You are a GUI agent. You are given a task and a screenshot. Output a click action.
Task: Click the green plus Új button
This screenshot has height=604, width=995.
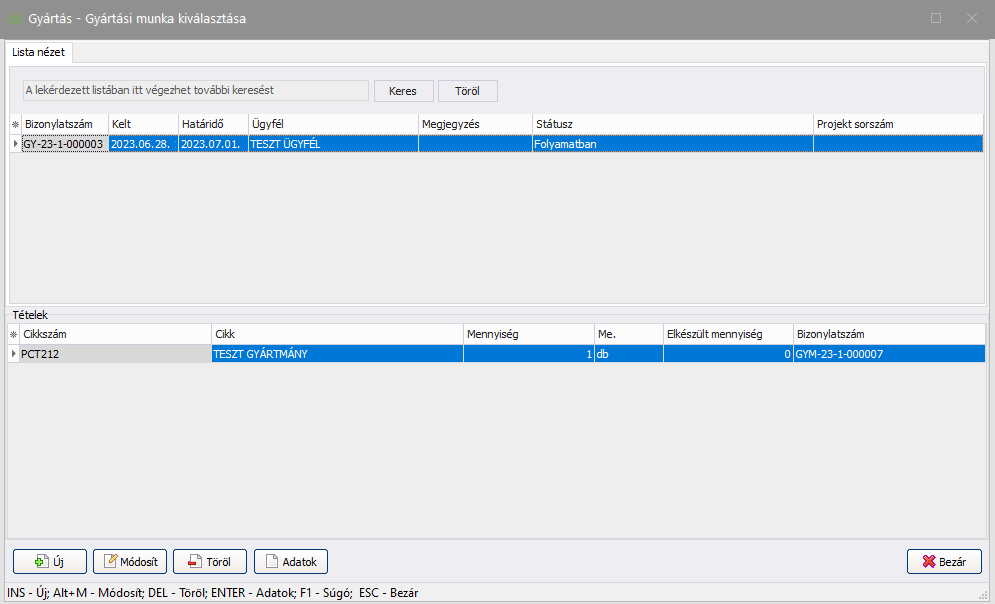(x=49, y=562)
